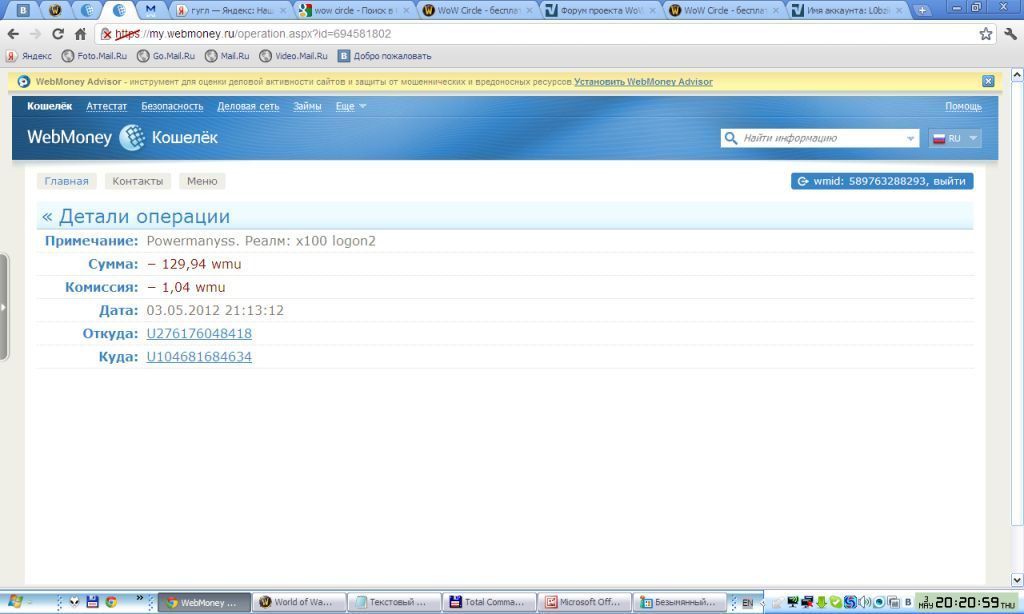Click the WebMoney globe logo
Image resolution: width=1024 pixels, height=614 pixels.
[132, 138]
